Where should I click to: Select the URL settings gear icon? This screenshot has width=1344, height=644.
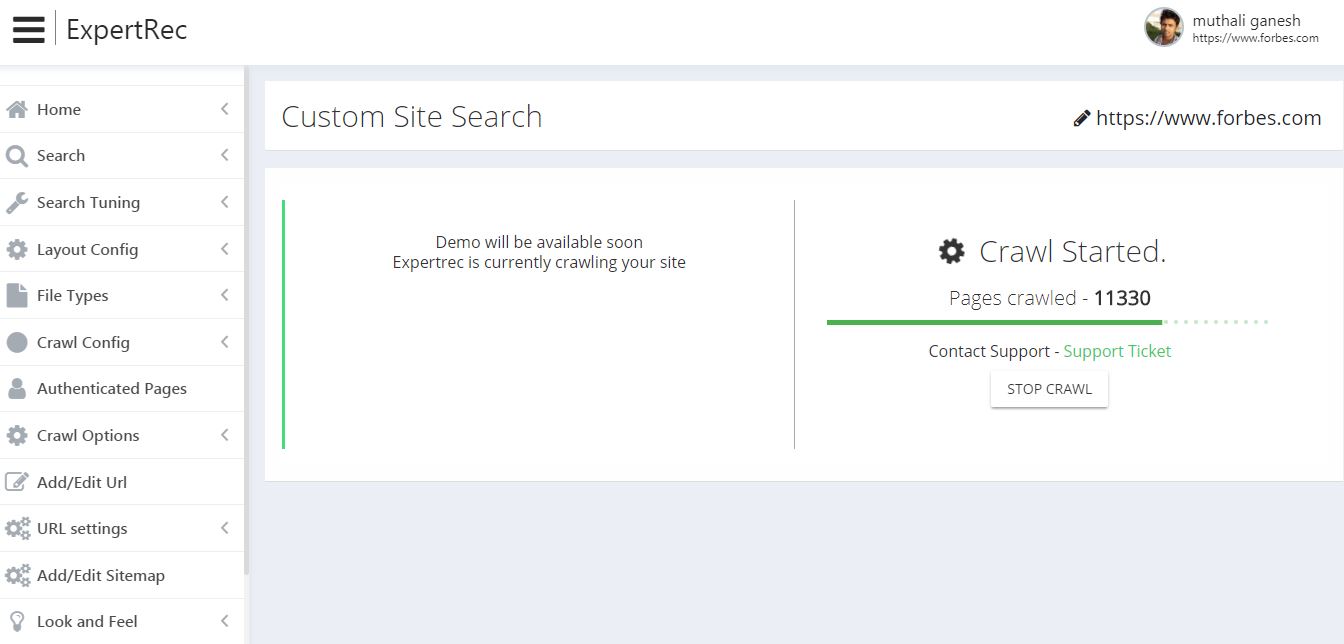pos(17,528)
